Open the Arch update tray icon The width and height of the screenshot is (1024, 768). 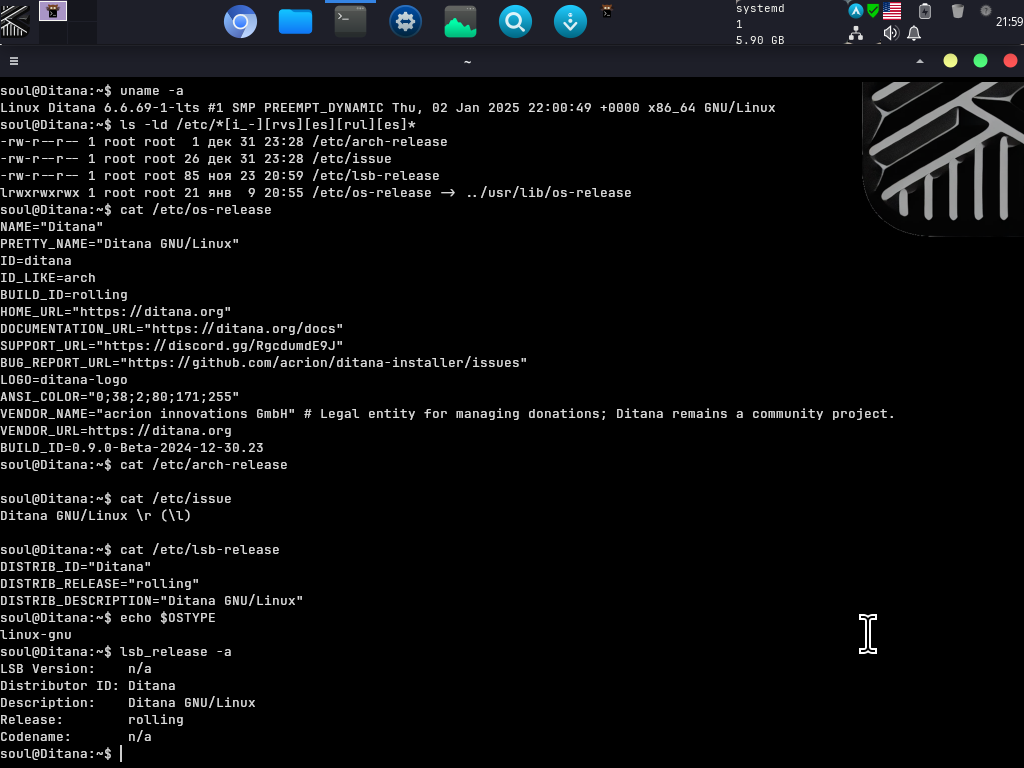pyautogui.click(x=856, y=10)
